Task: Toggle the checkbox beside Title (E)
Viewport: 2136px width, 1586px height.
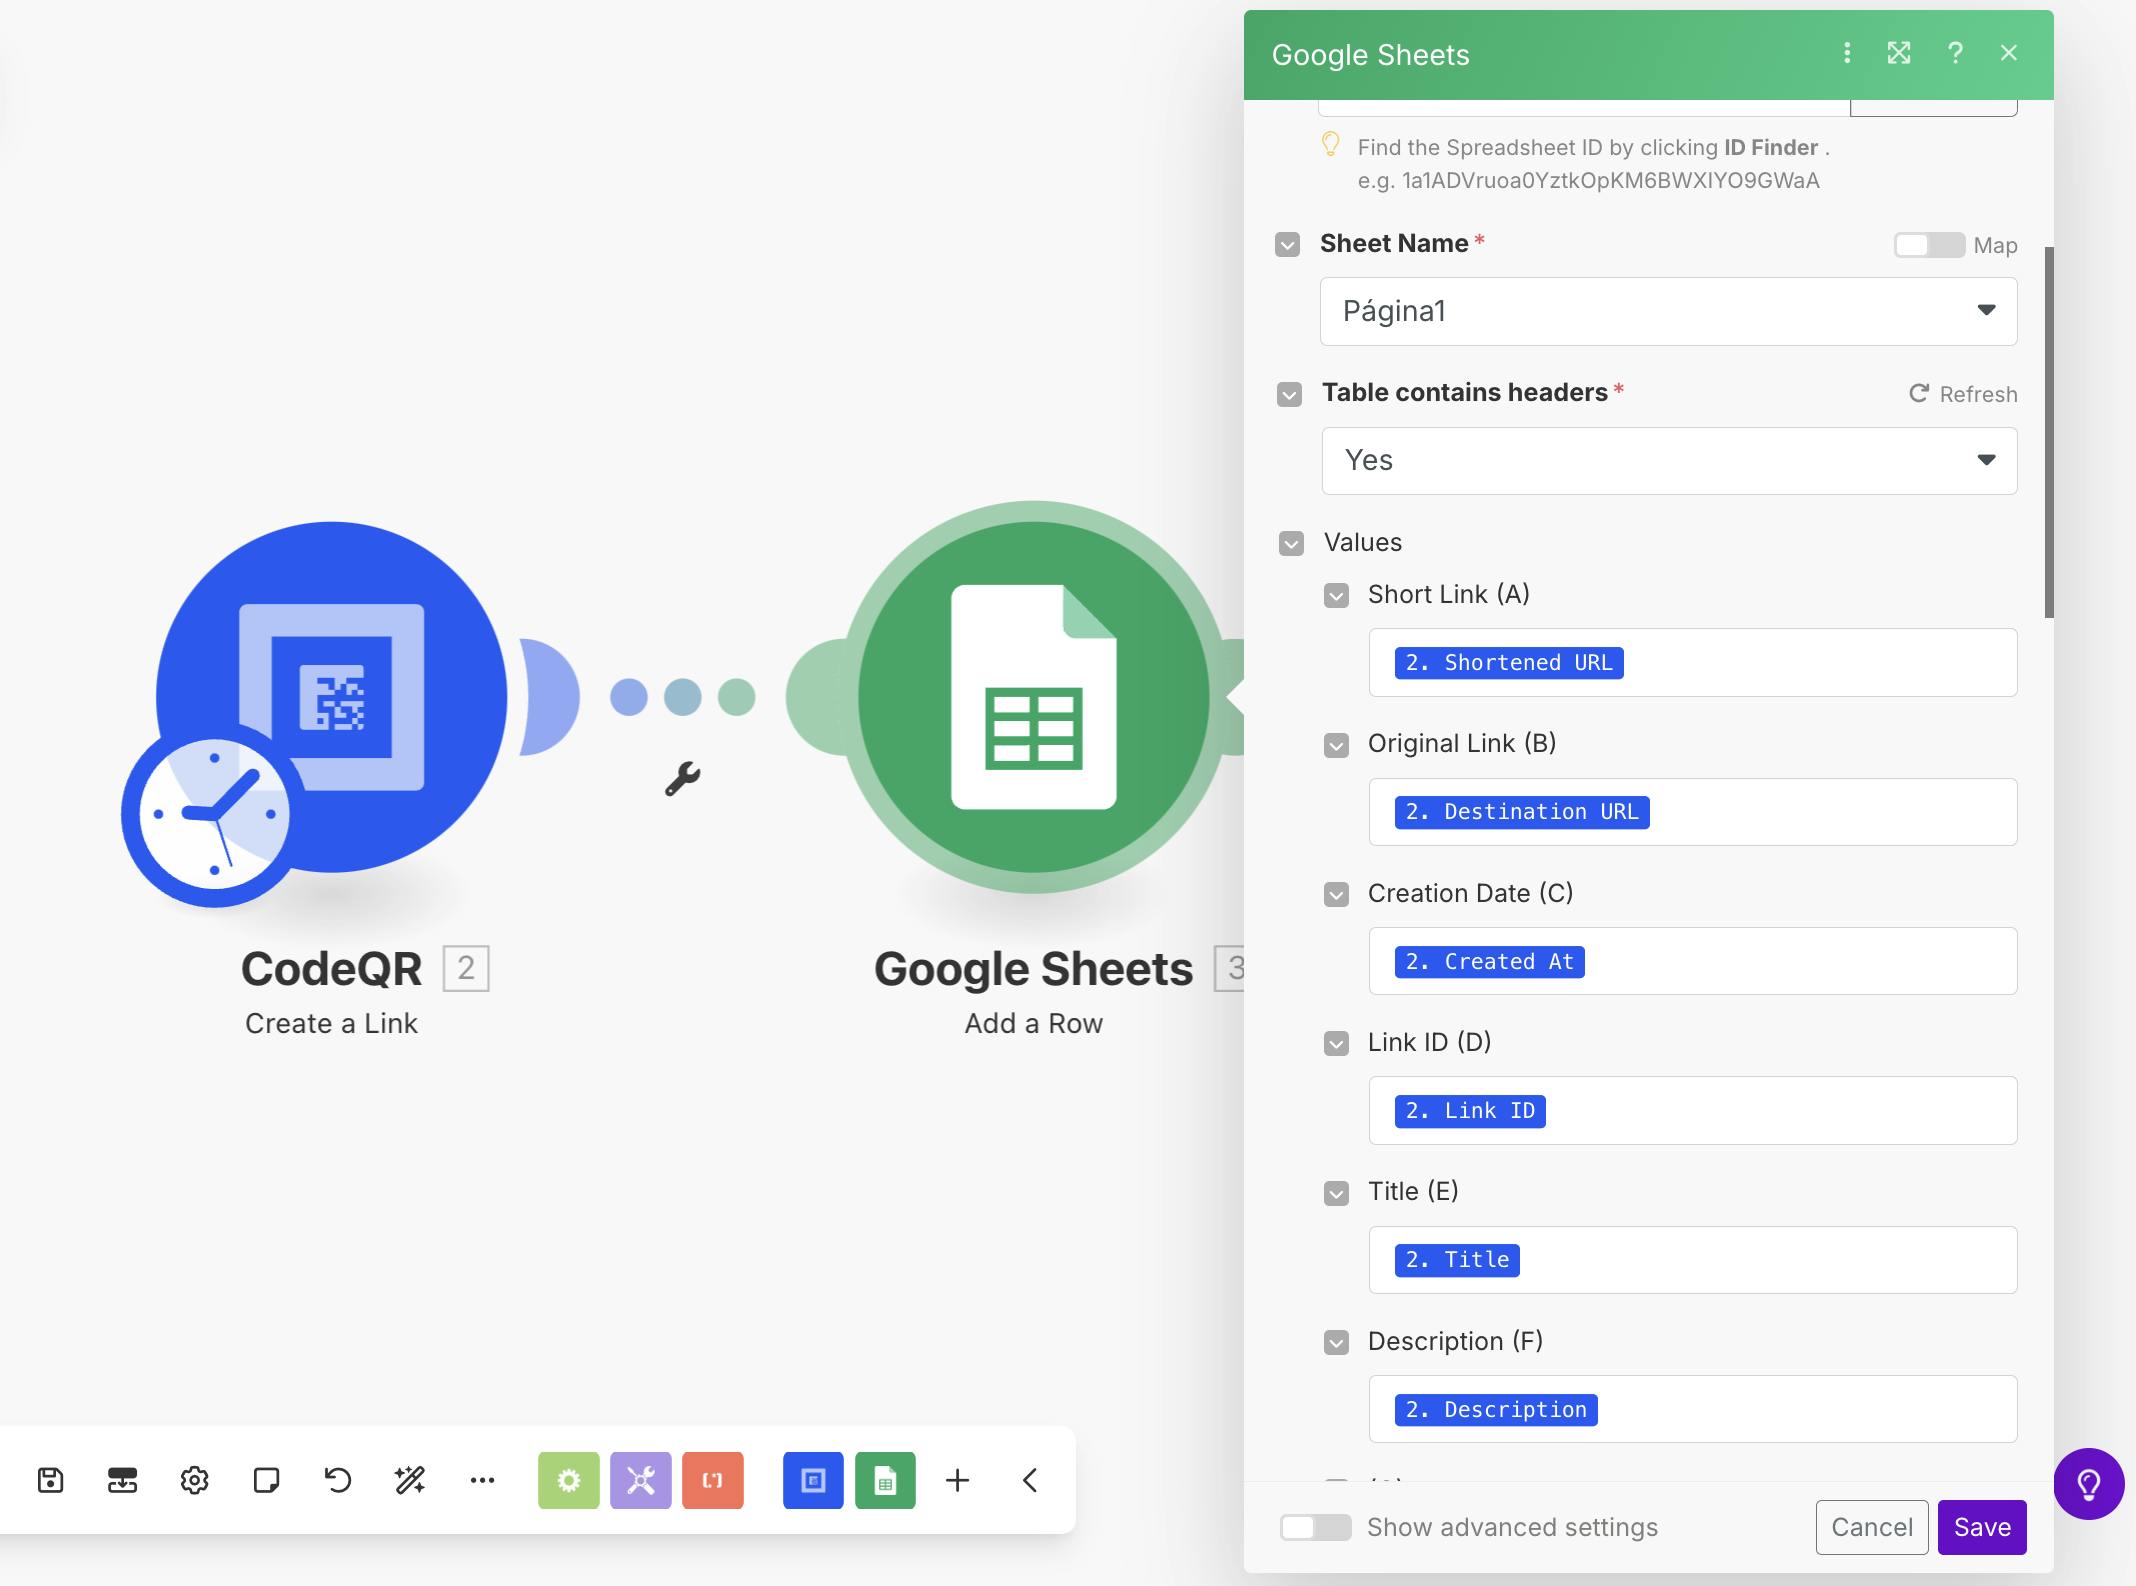Action: click(x=1336, y=1193)
